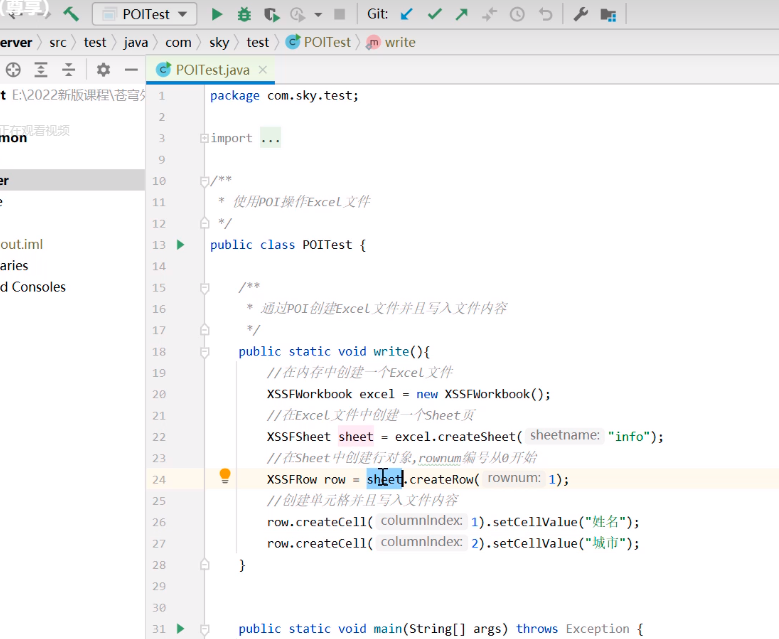This screenshot has height=639, width=779.
Task: Click the Git commit checkmark icon
Action: (434, 14)
